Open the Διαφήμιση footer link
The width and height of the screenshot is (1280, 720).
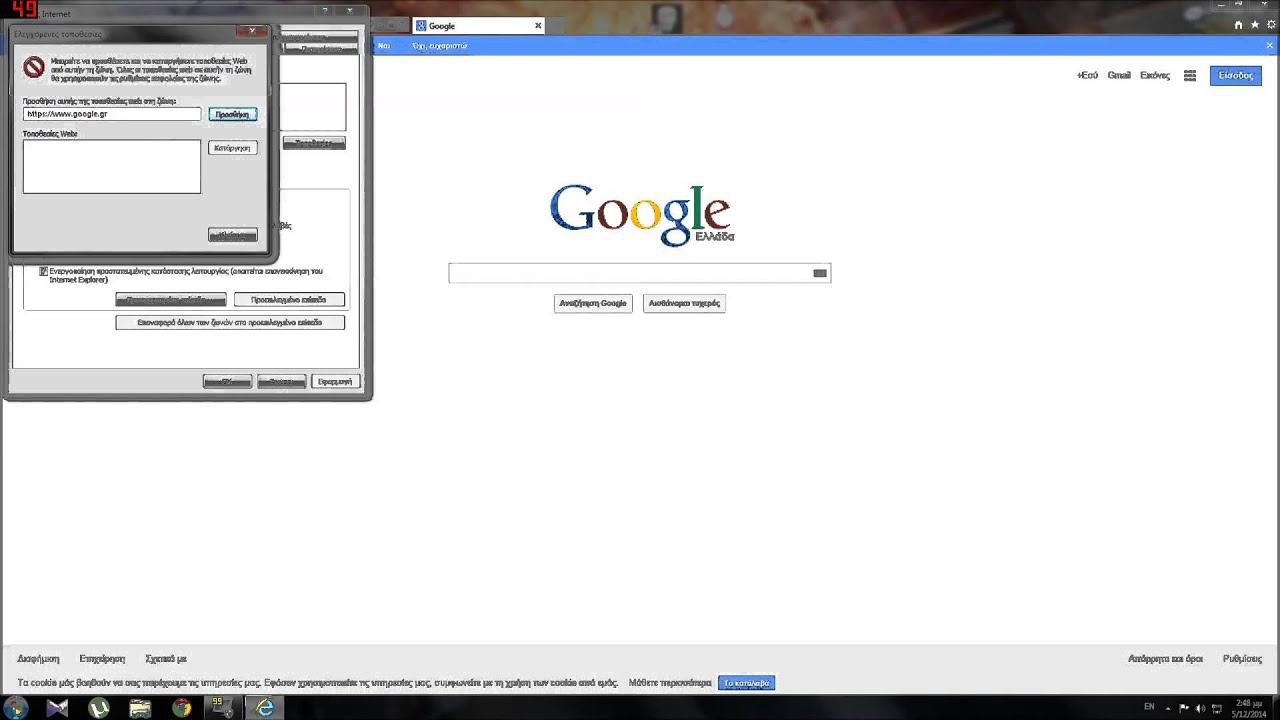coord(38,659)
